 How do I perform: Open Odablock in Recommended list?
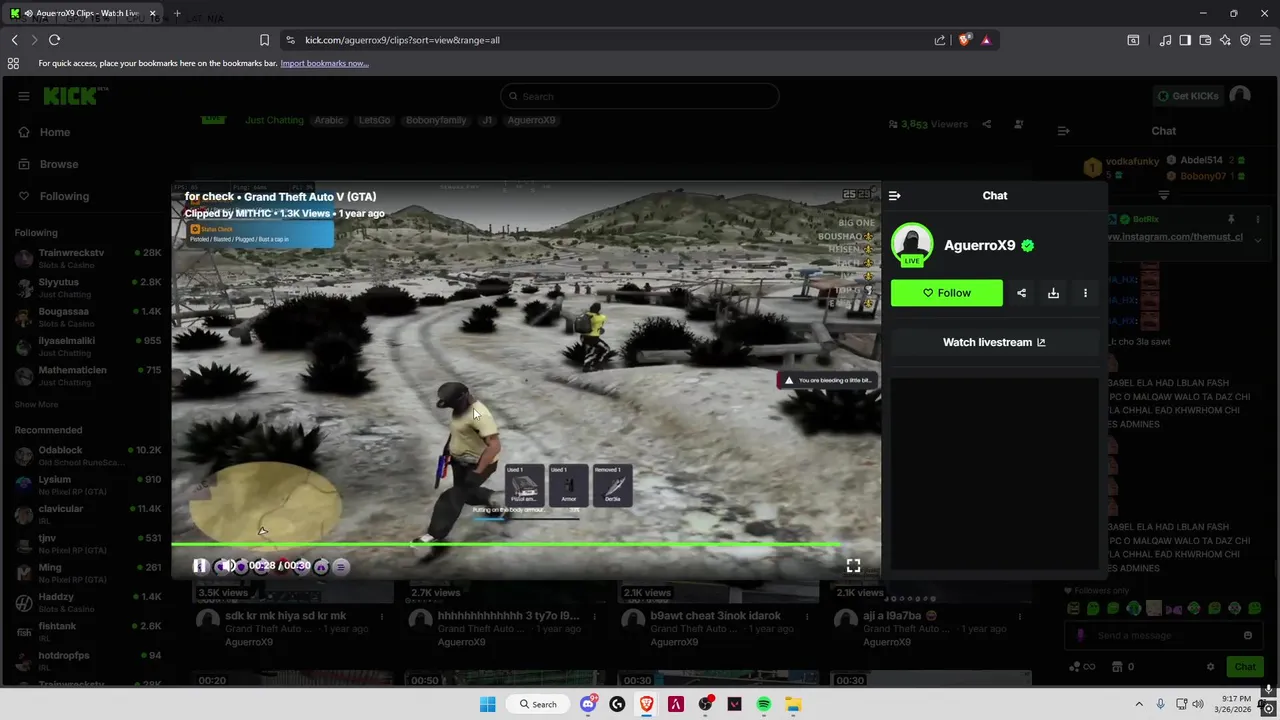point(88,456)
